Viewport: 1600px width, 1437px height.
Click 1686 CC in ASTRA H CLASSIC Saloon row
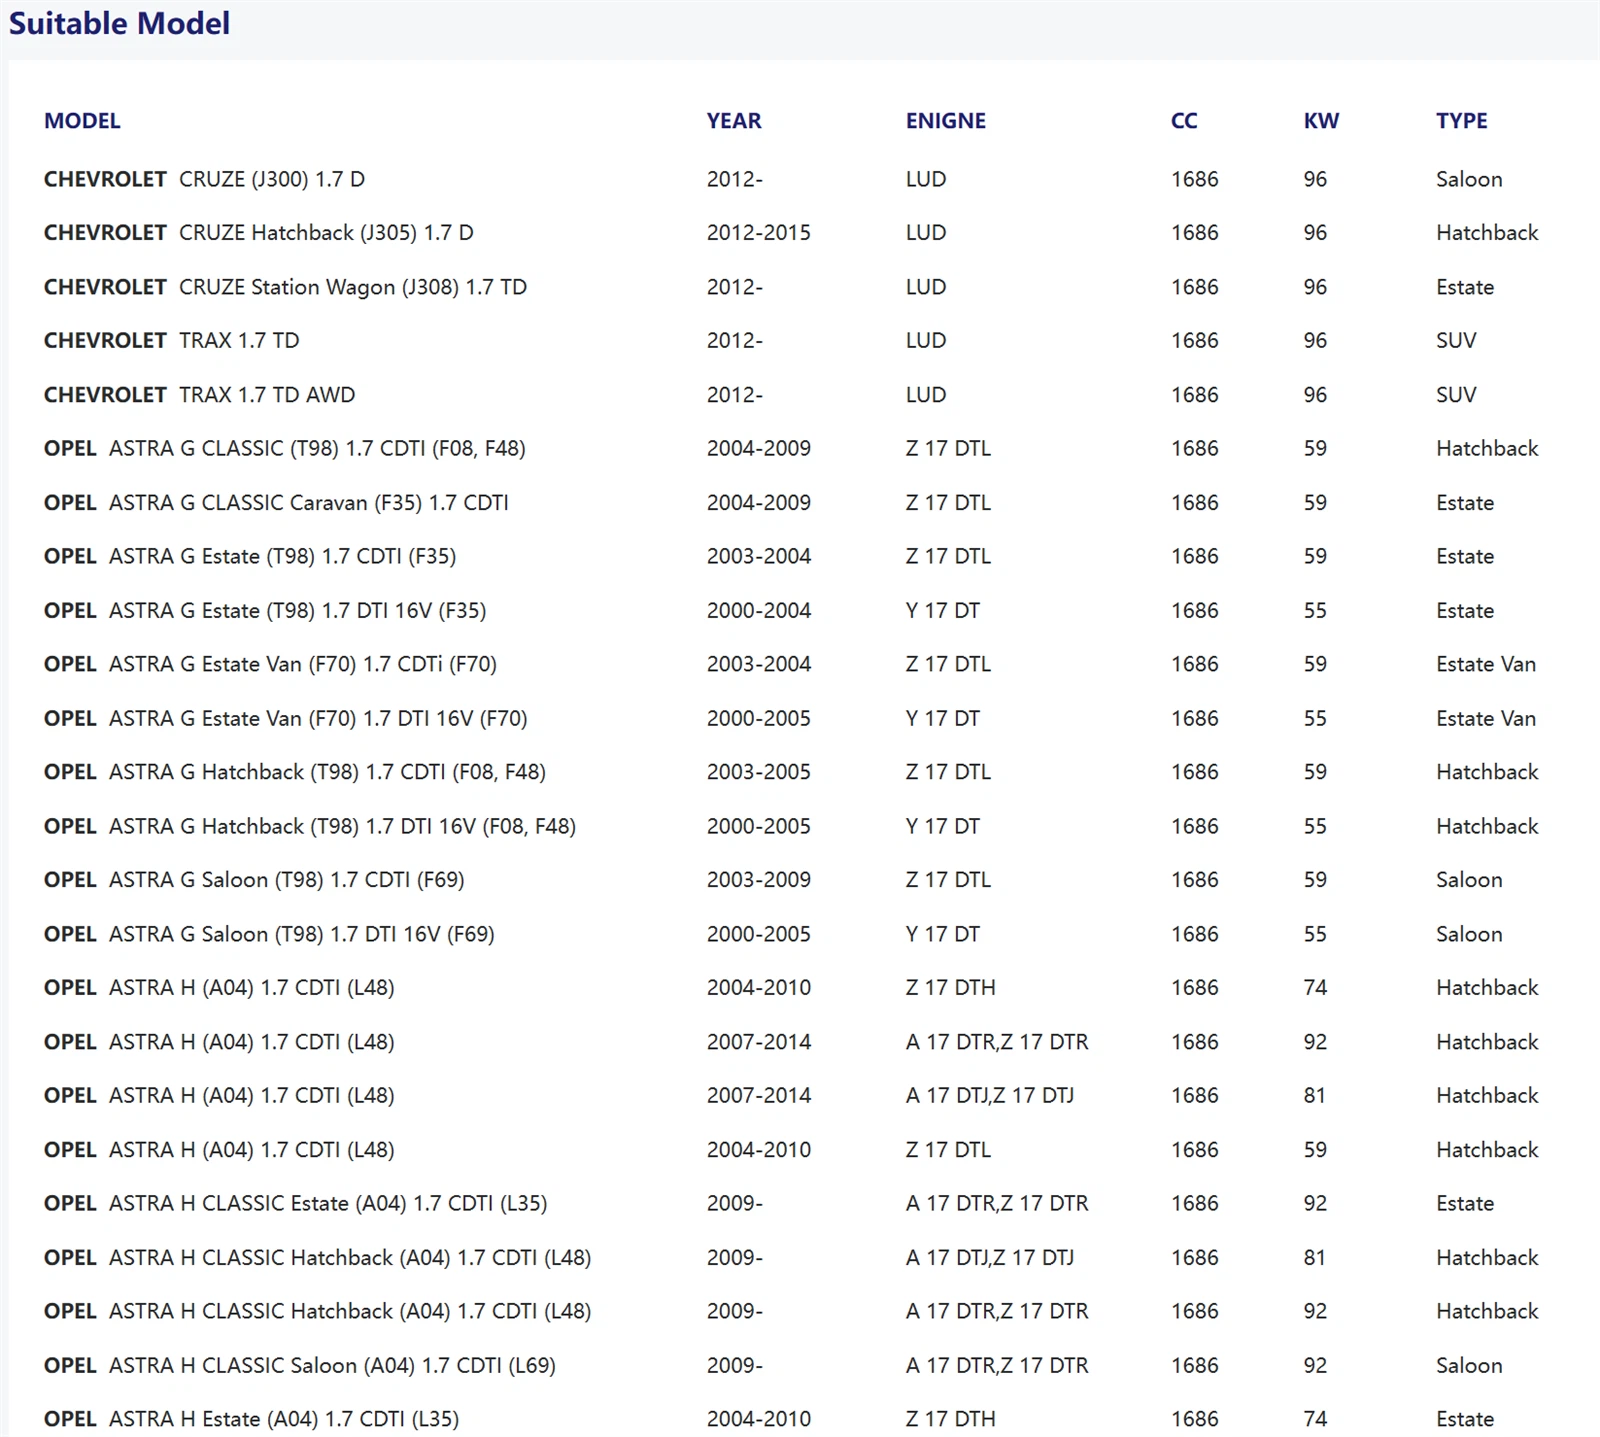tap(1195, 1366)
